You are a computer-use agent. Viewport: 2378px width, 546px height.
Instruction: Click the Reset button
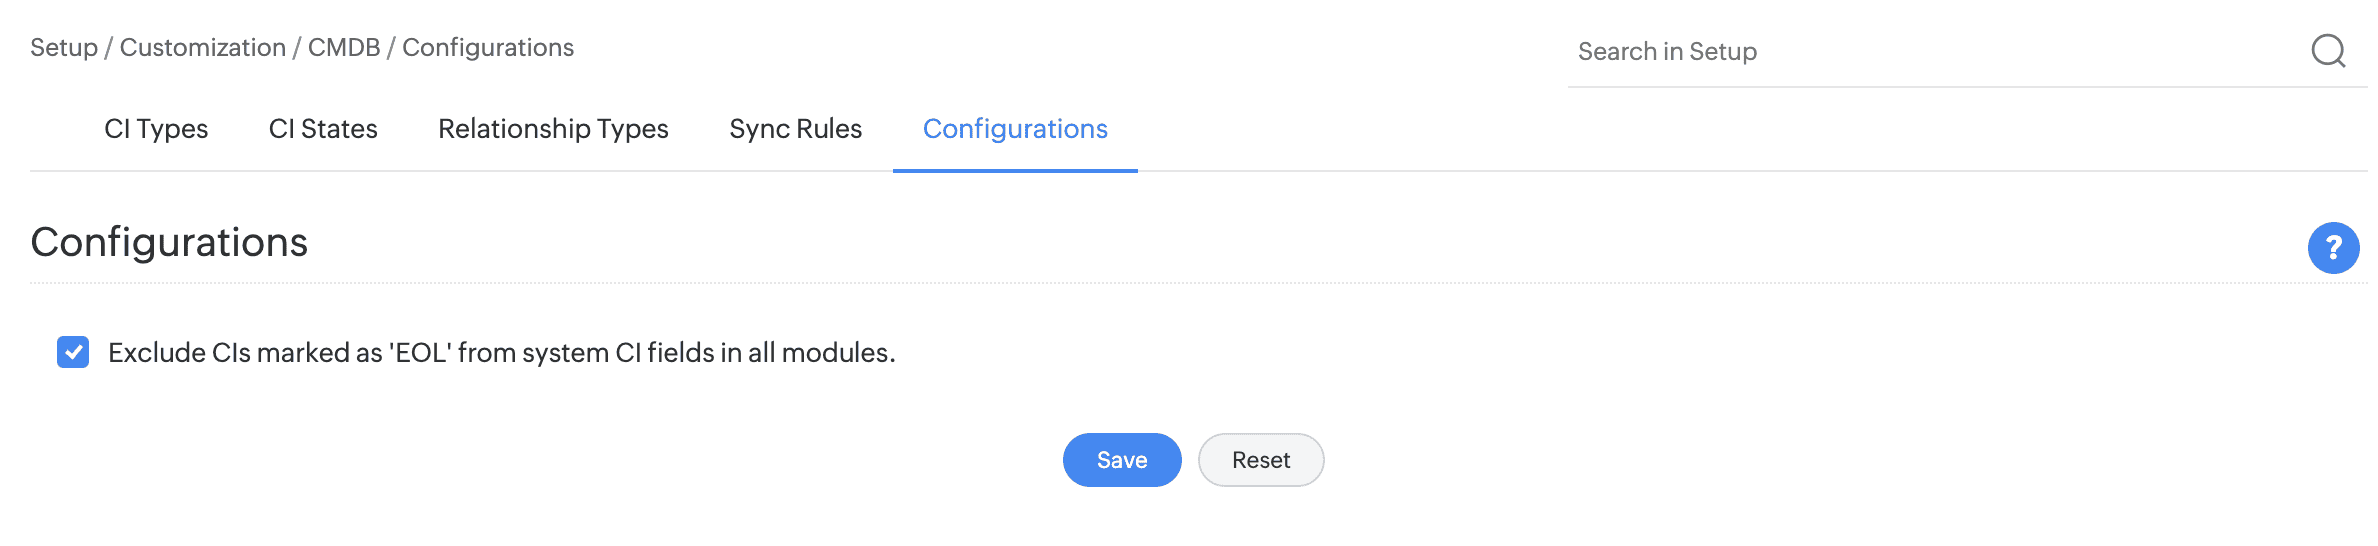[x=1261, y=460]
